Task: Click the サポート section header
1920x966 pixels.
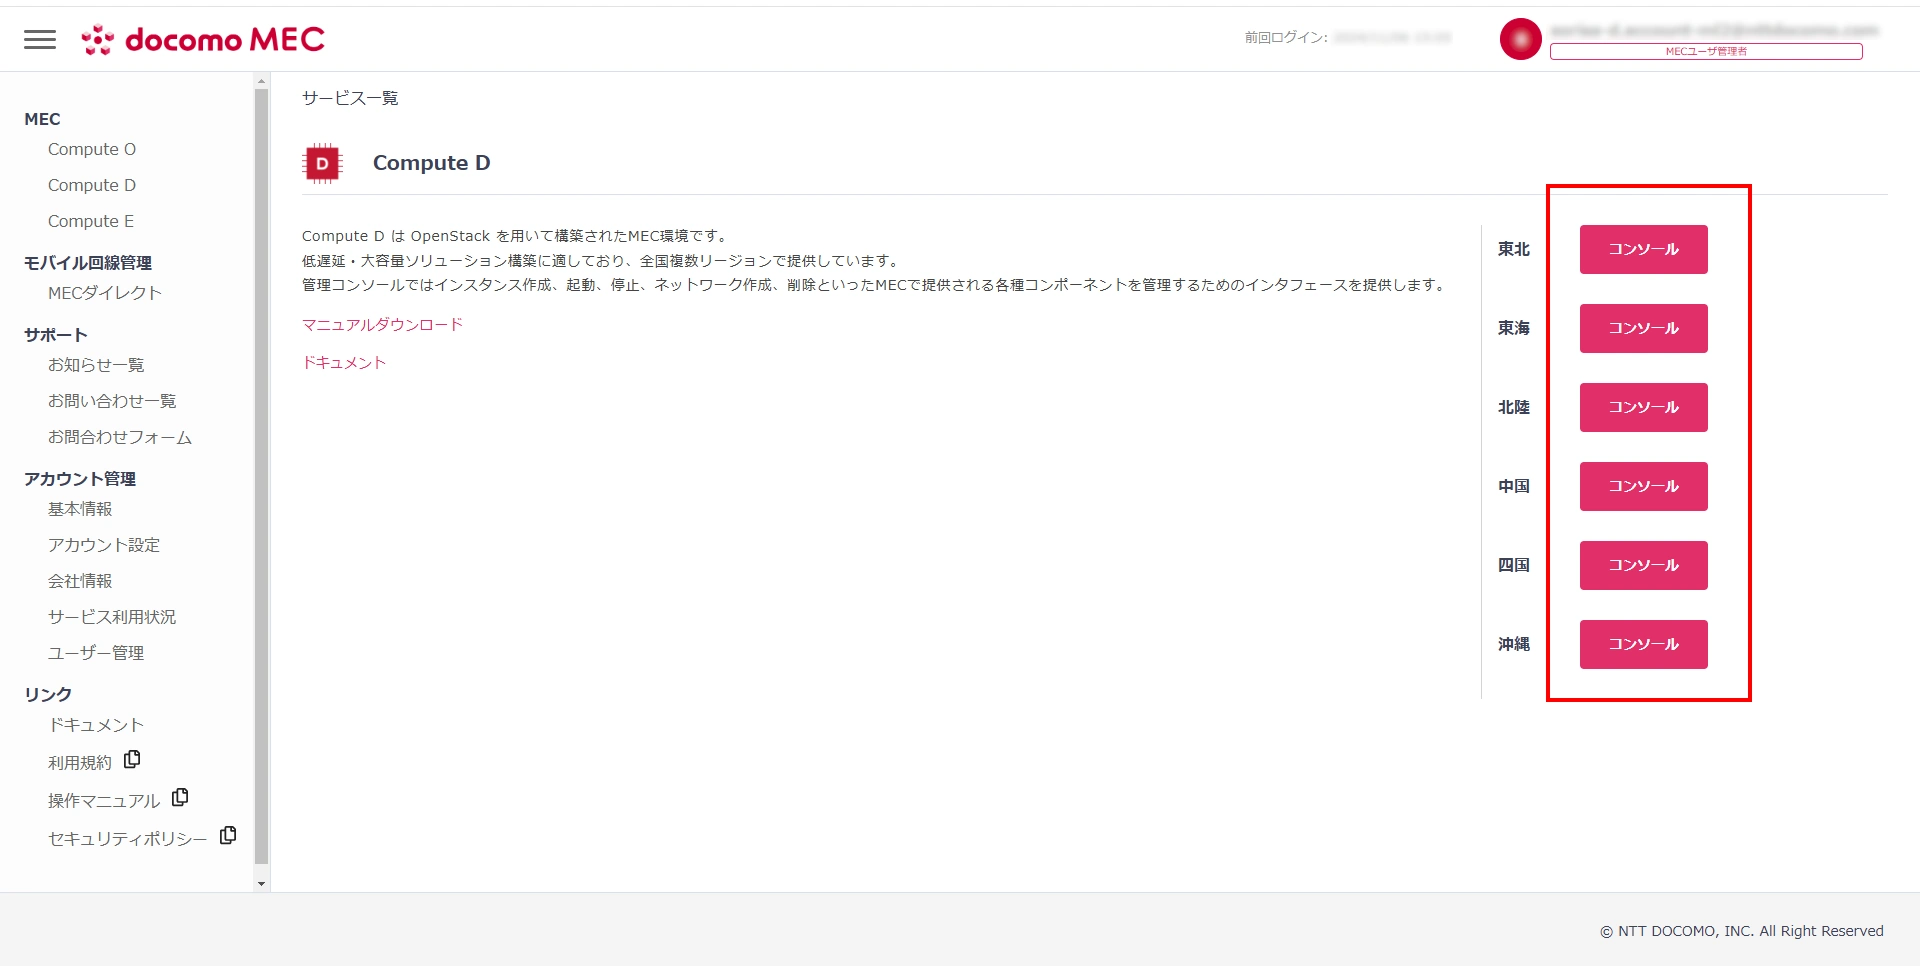Action: (56, 335)
